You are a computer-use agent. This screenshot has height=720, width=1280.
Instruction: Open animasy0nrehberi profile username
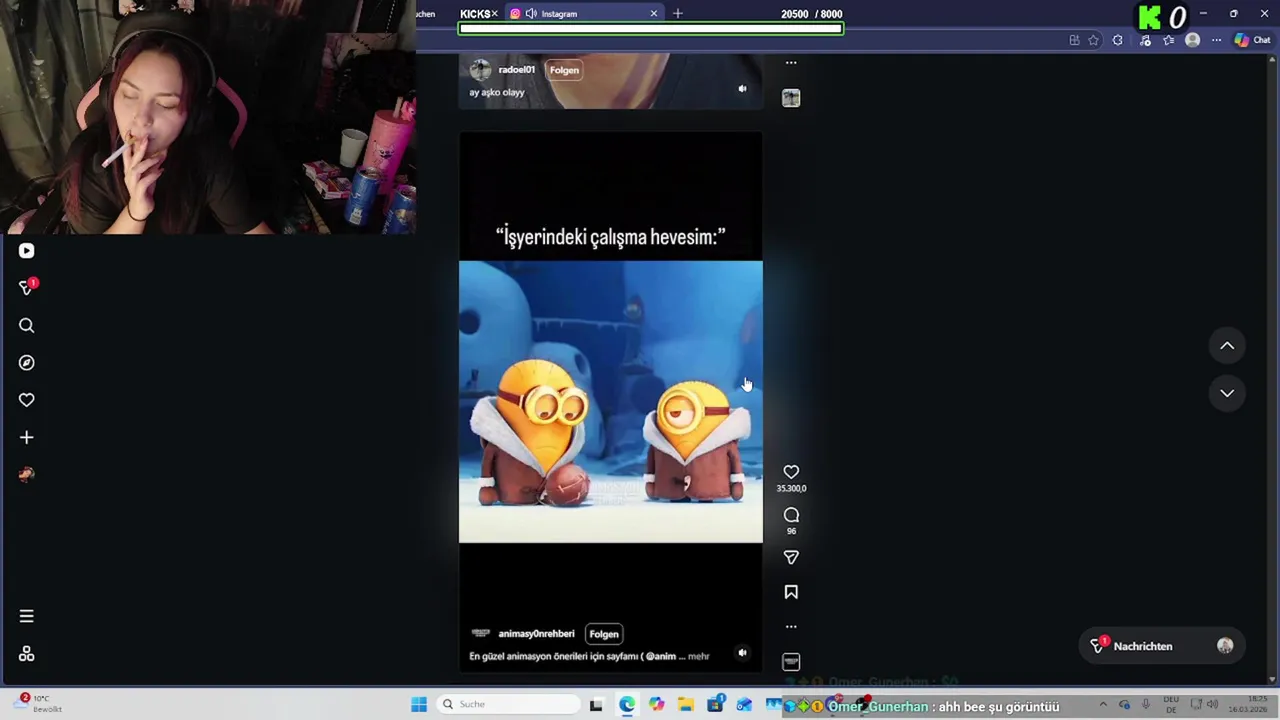coord(537,634)
